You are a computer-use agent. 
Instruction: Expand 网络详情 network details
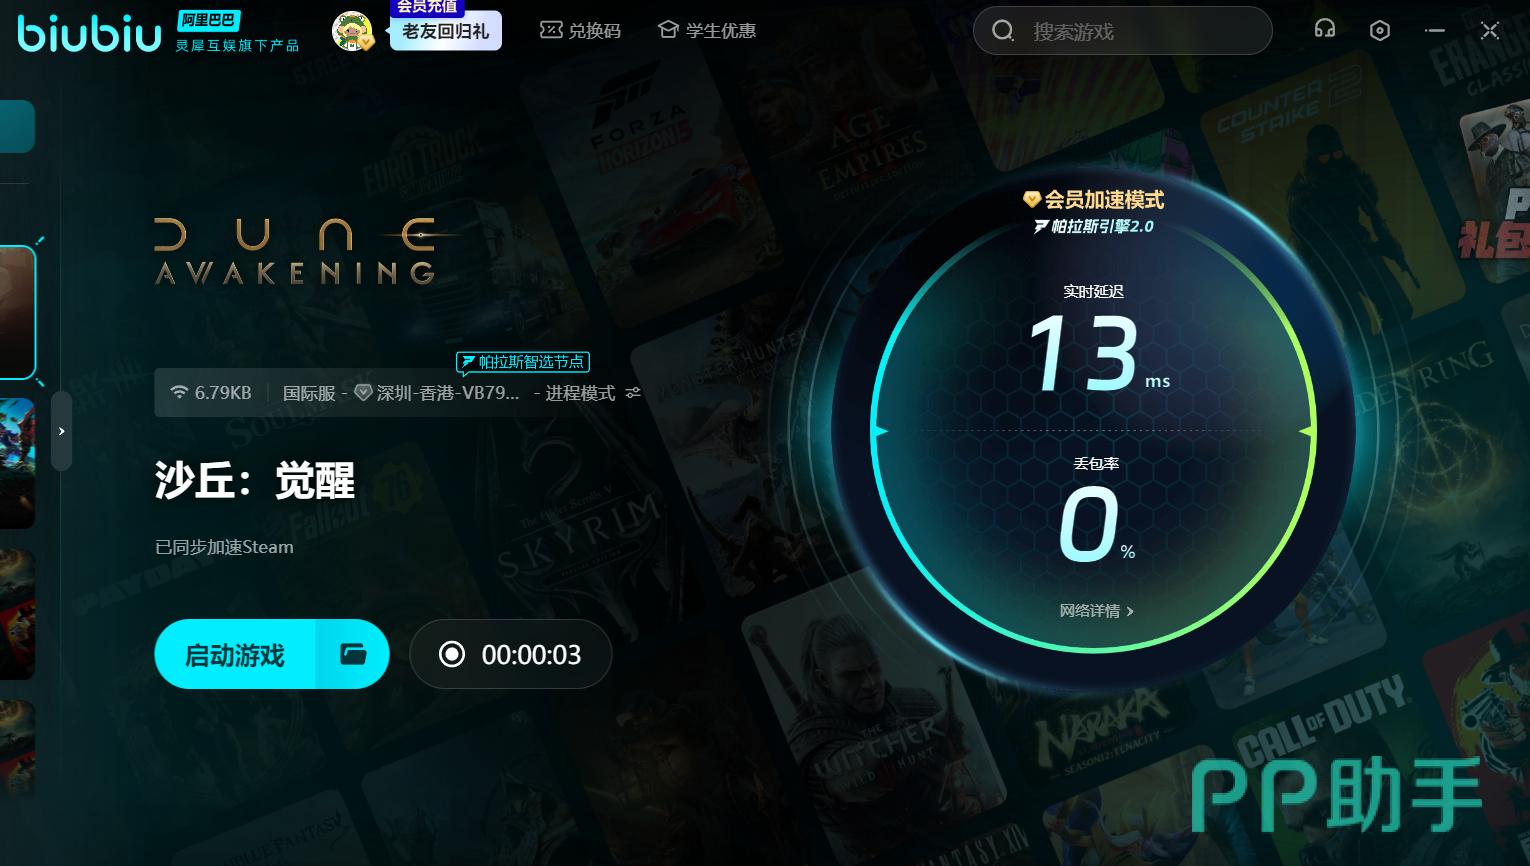(1096, 611)
